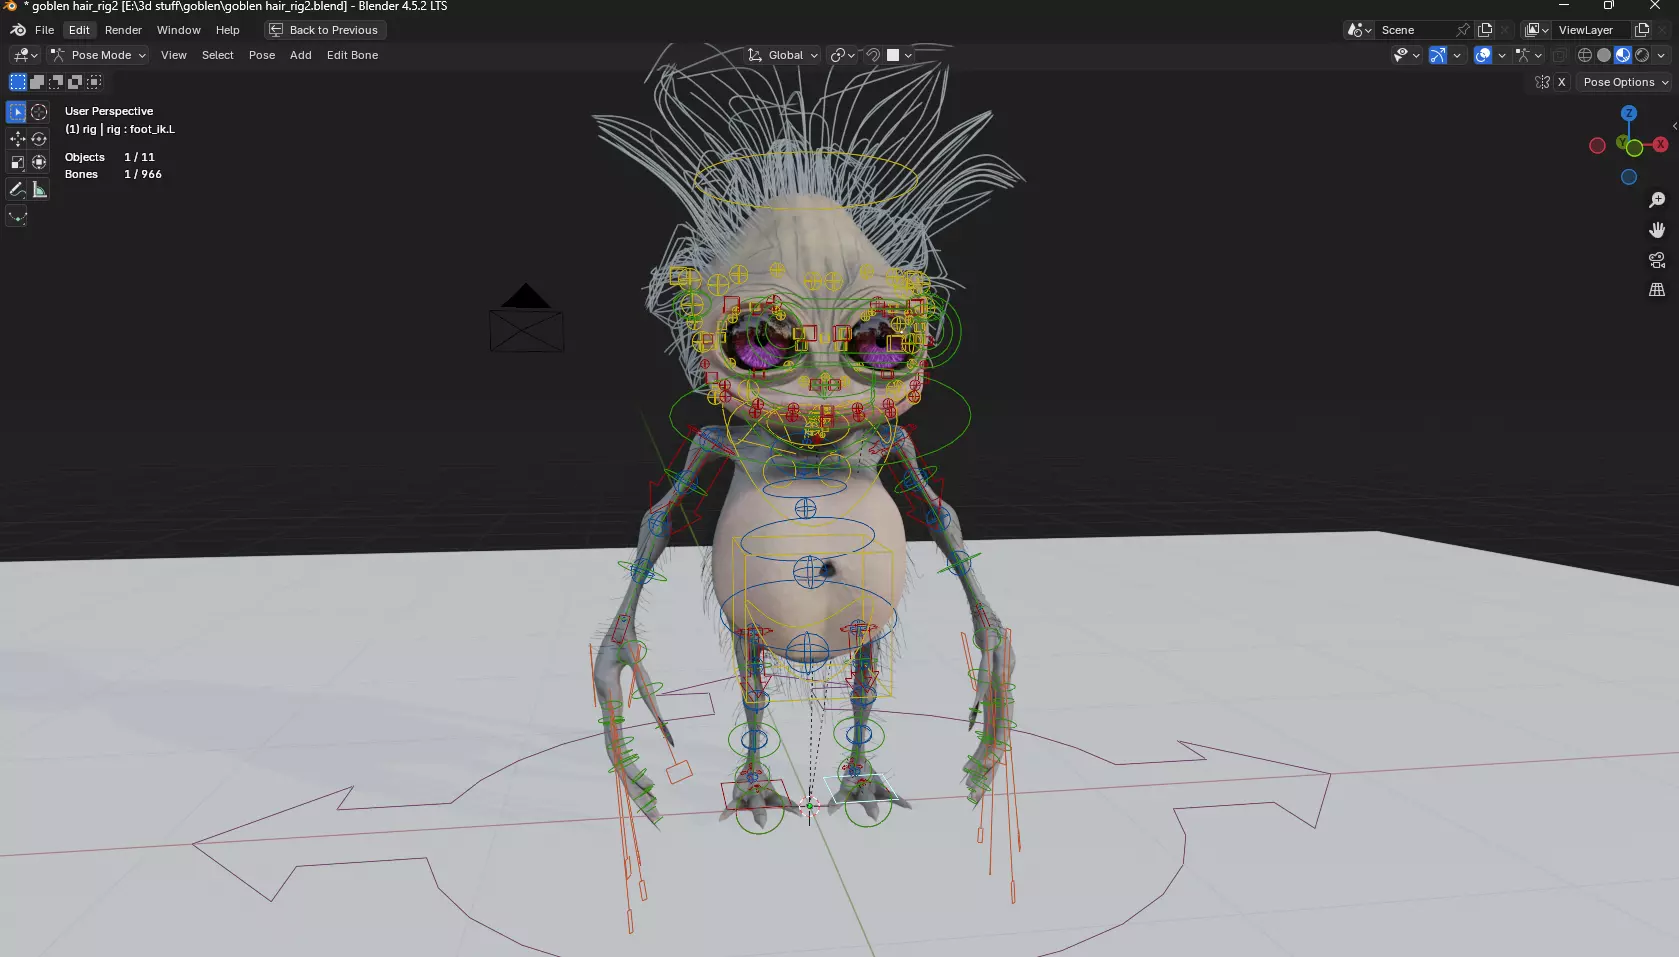The width and height of the screenshot is (1679, 957).
Task: Open the Window menu
Action: [178, 30]
